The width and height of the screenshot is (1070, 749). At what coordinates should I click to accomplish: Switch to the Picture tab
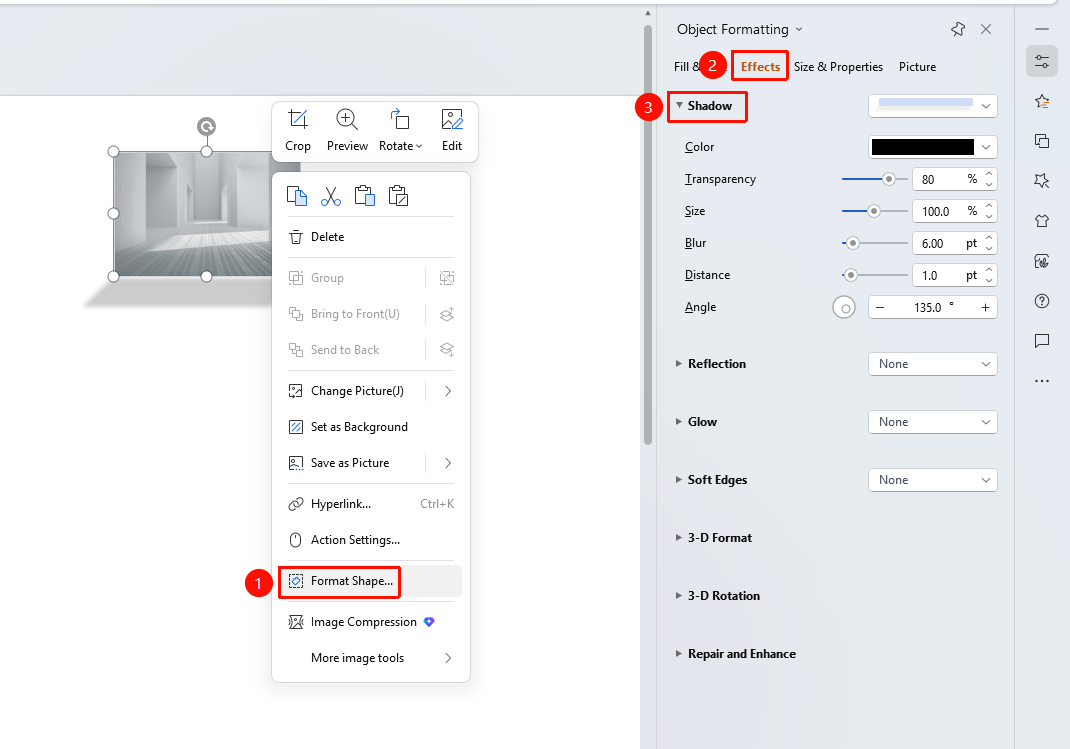tap(917, 67)
